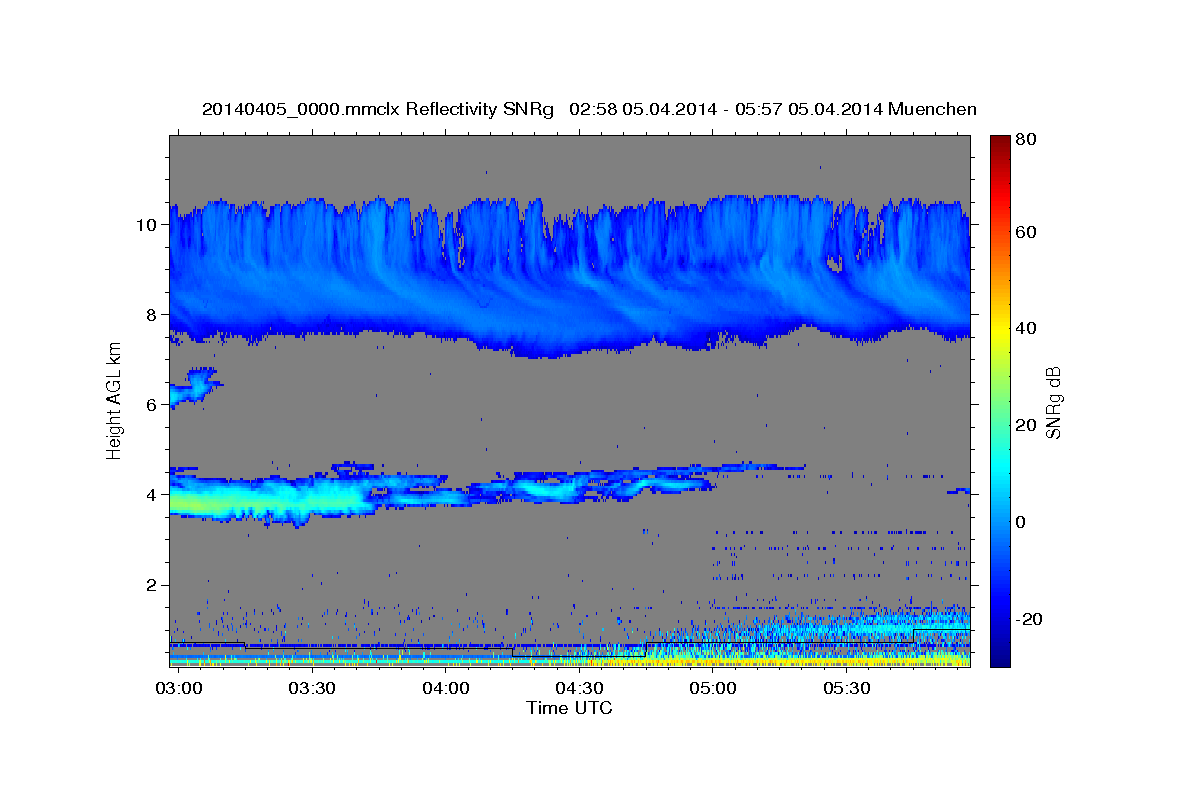The image size is (1200, 800).
Task: Click the bright cyan cloud layer near 4 km
Action: coord(272,497)
